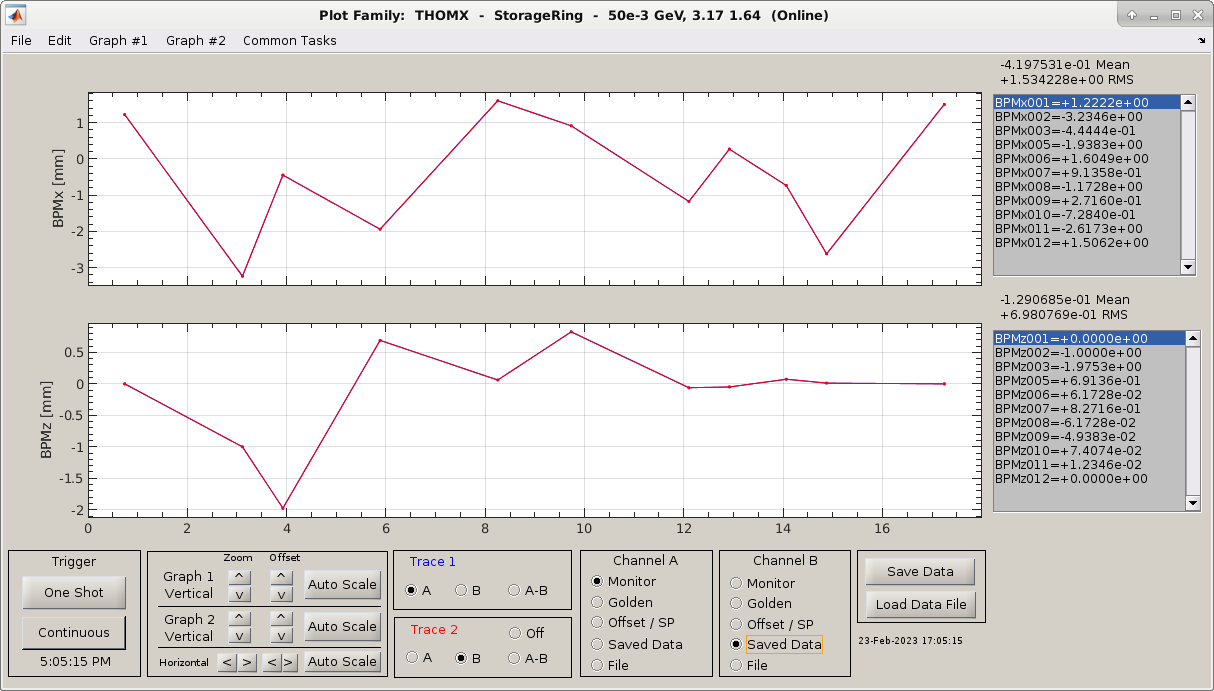This screenshot has width=1214, height=691.
Task: Click the menu bar dock arrow icon
Action: click(x=1201, y=41)
